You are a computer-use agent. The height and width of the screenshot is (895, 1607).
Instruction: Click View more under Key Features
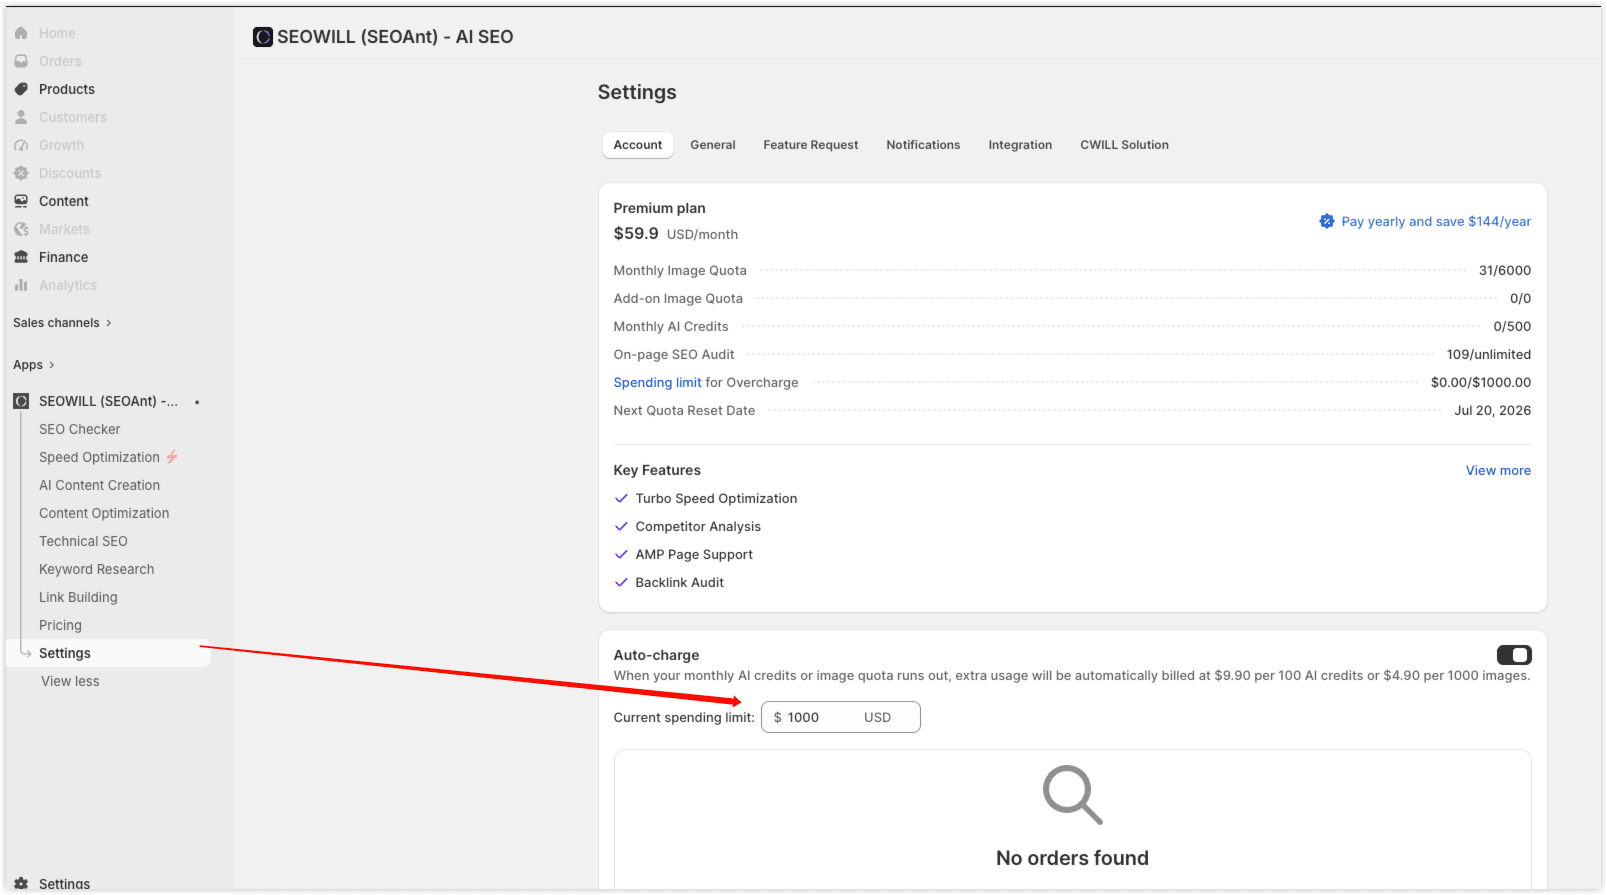point(1498,470)
